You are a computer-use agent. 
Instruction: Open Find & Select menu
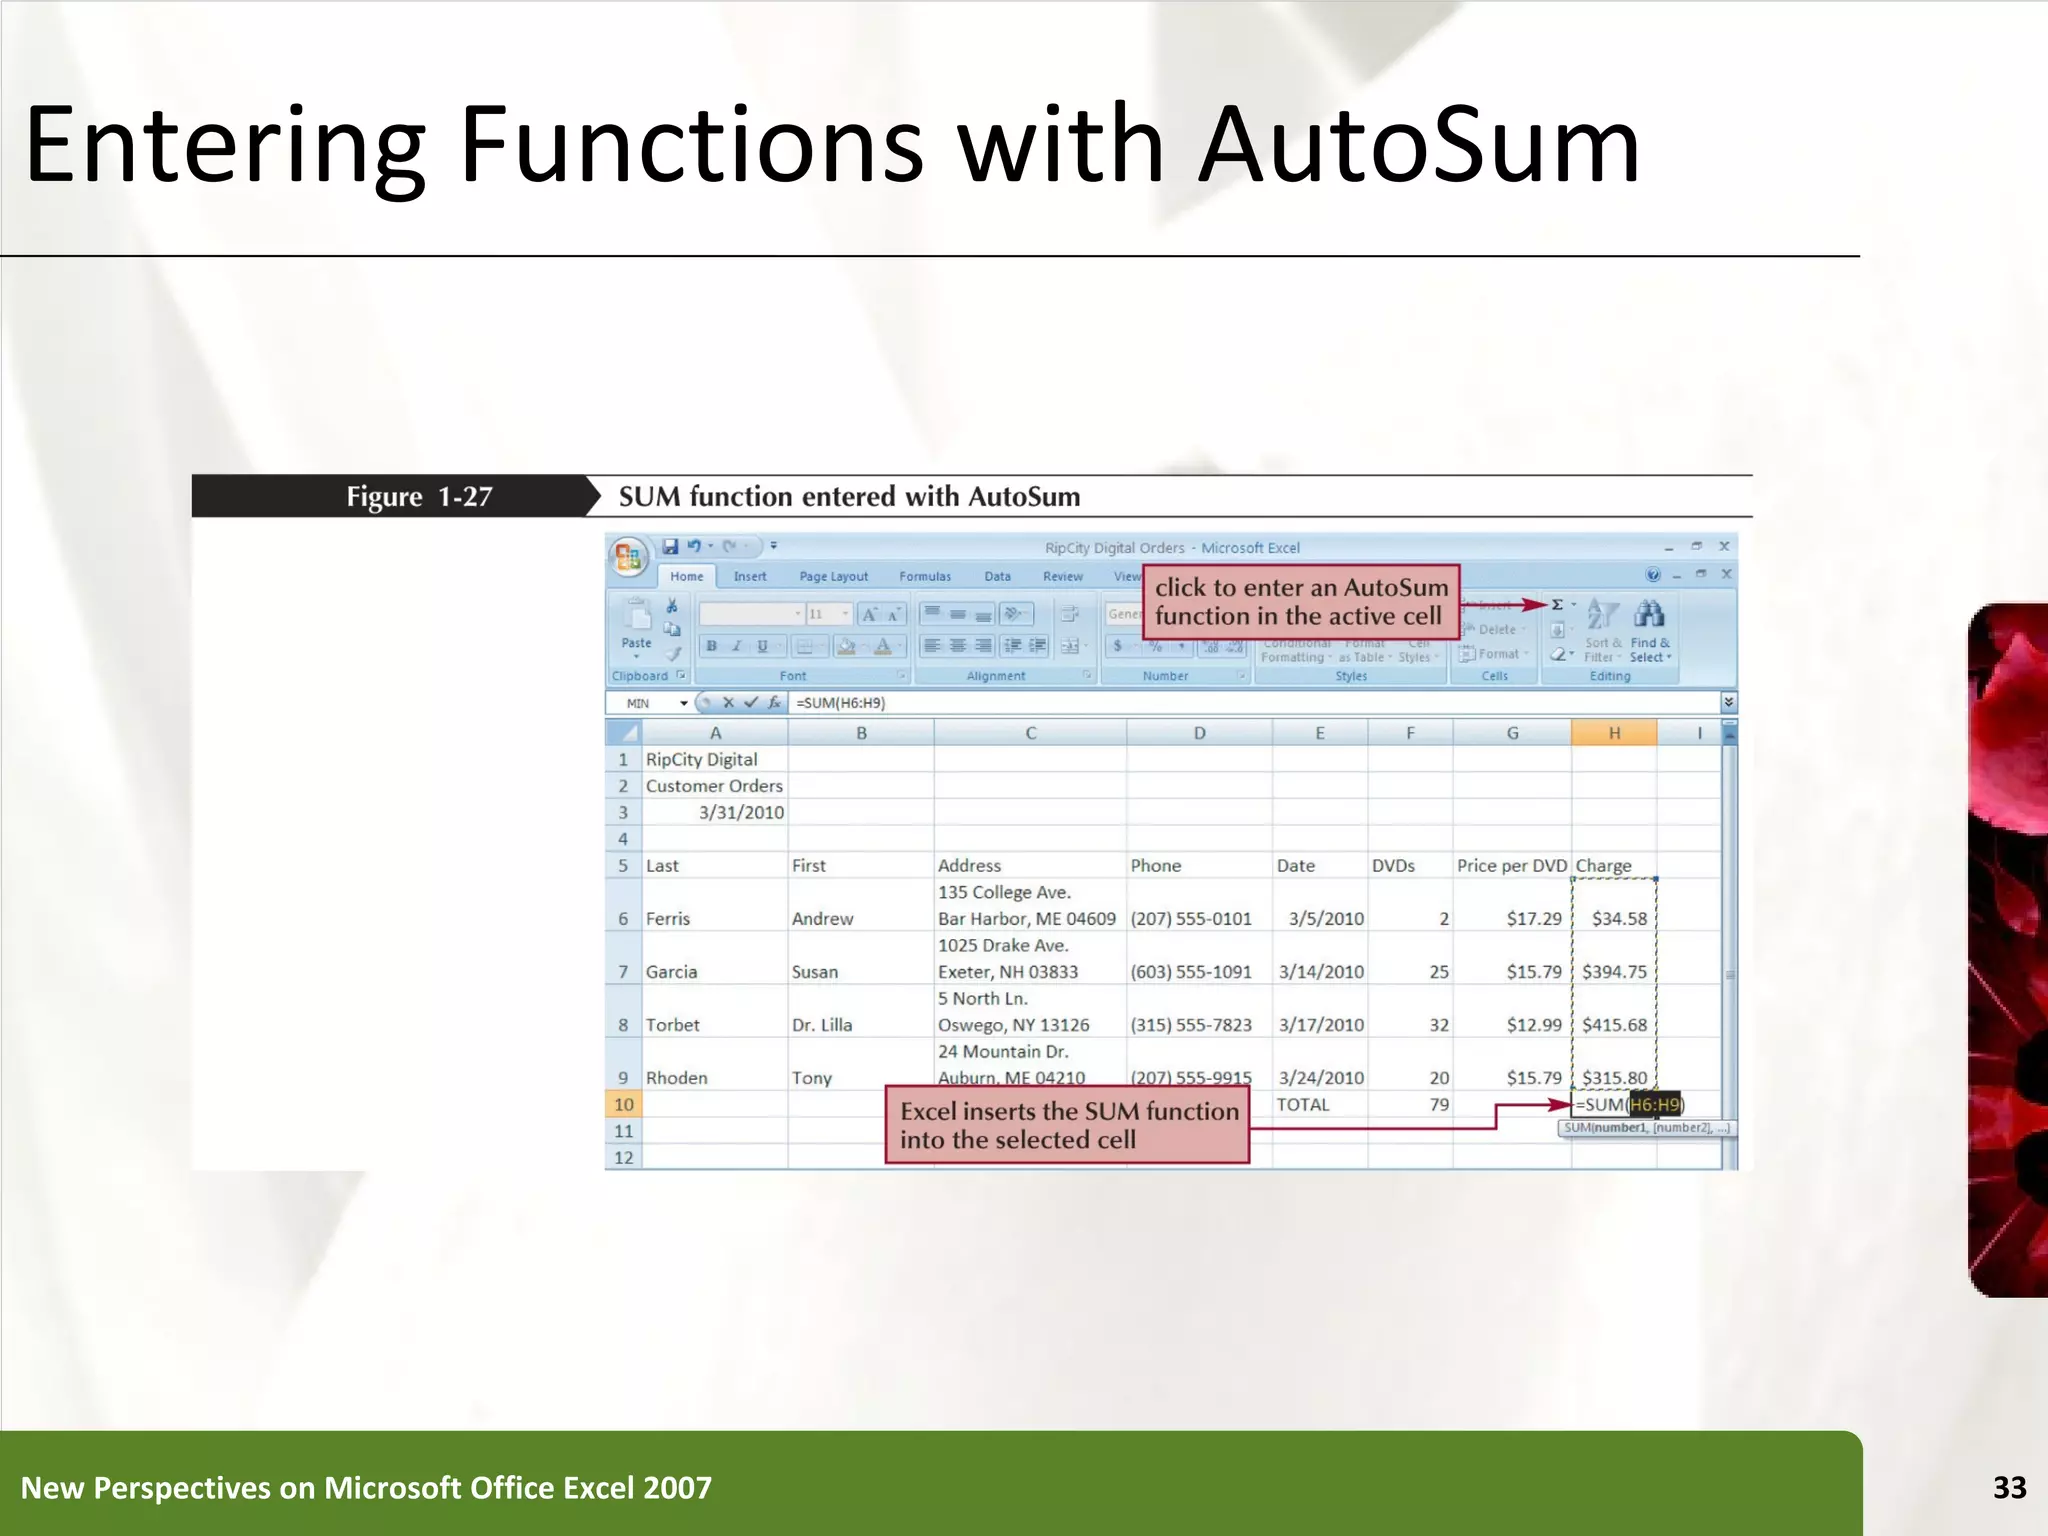point(1649,630)
